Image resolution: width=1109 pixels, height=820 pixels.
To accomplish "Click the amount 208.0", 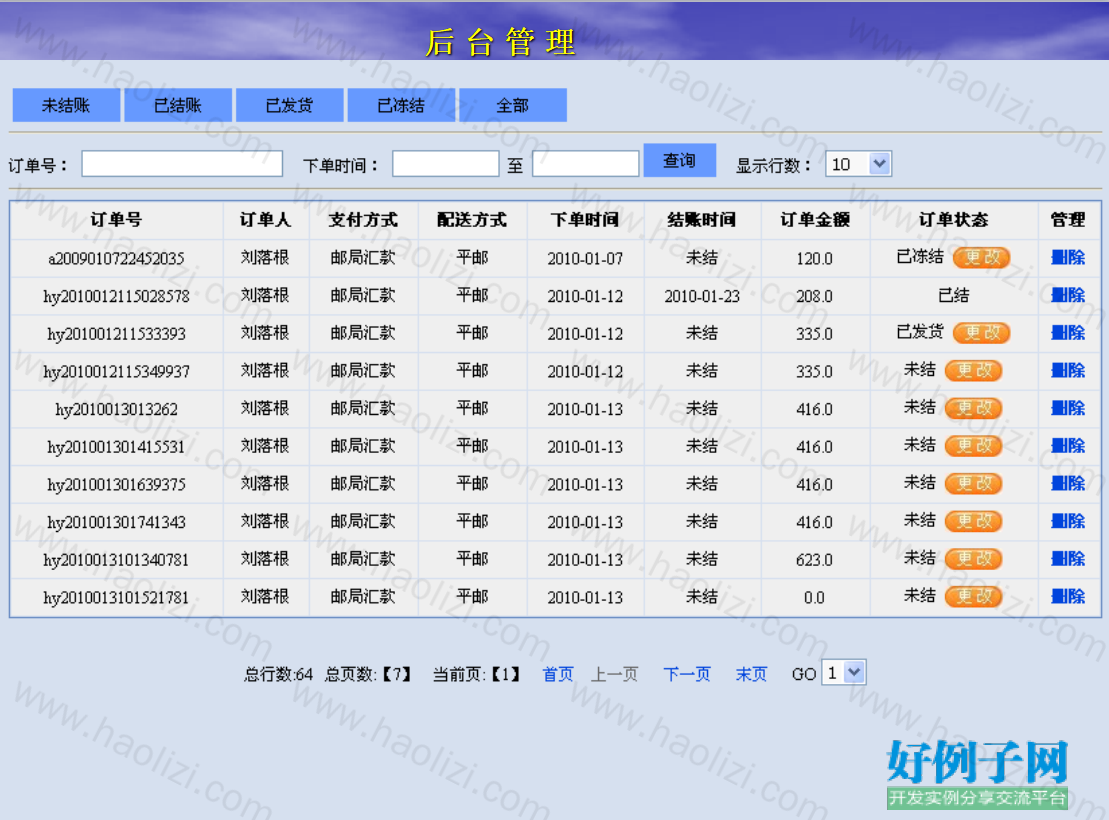I will (814, 296).
